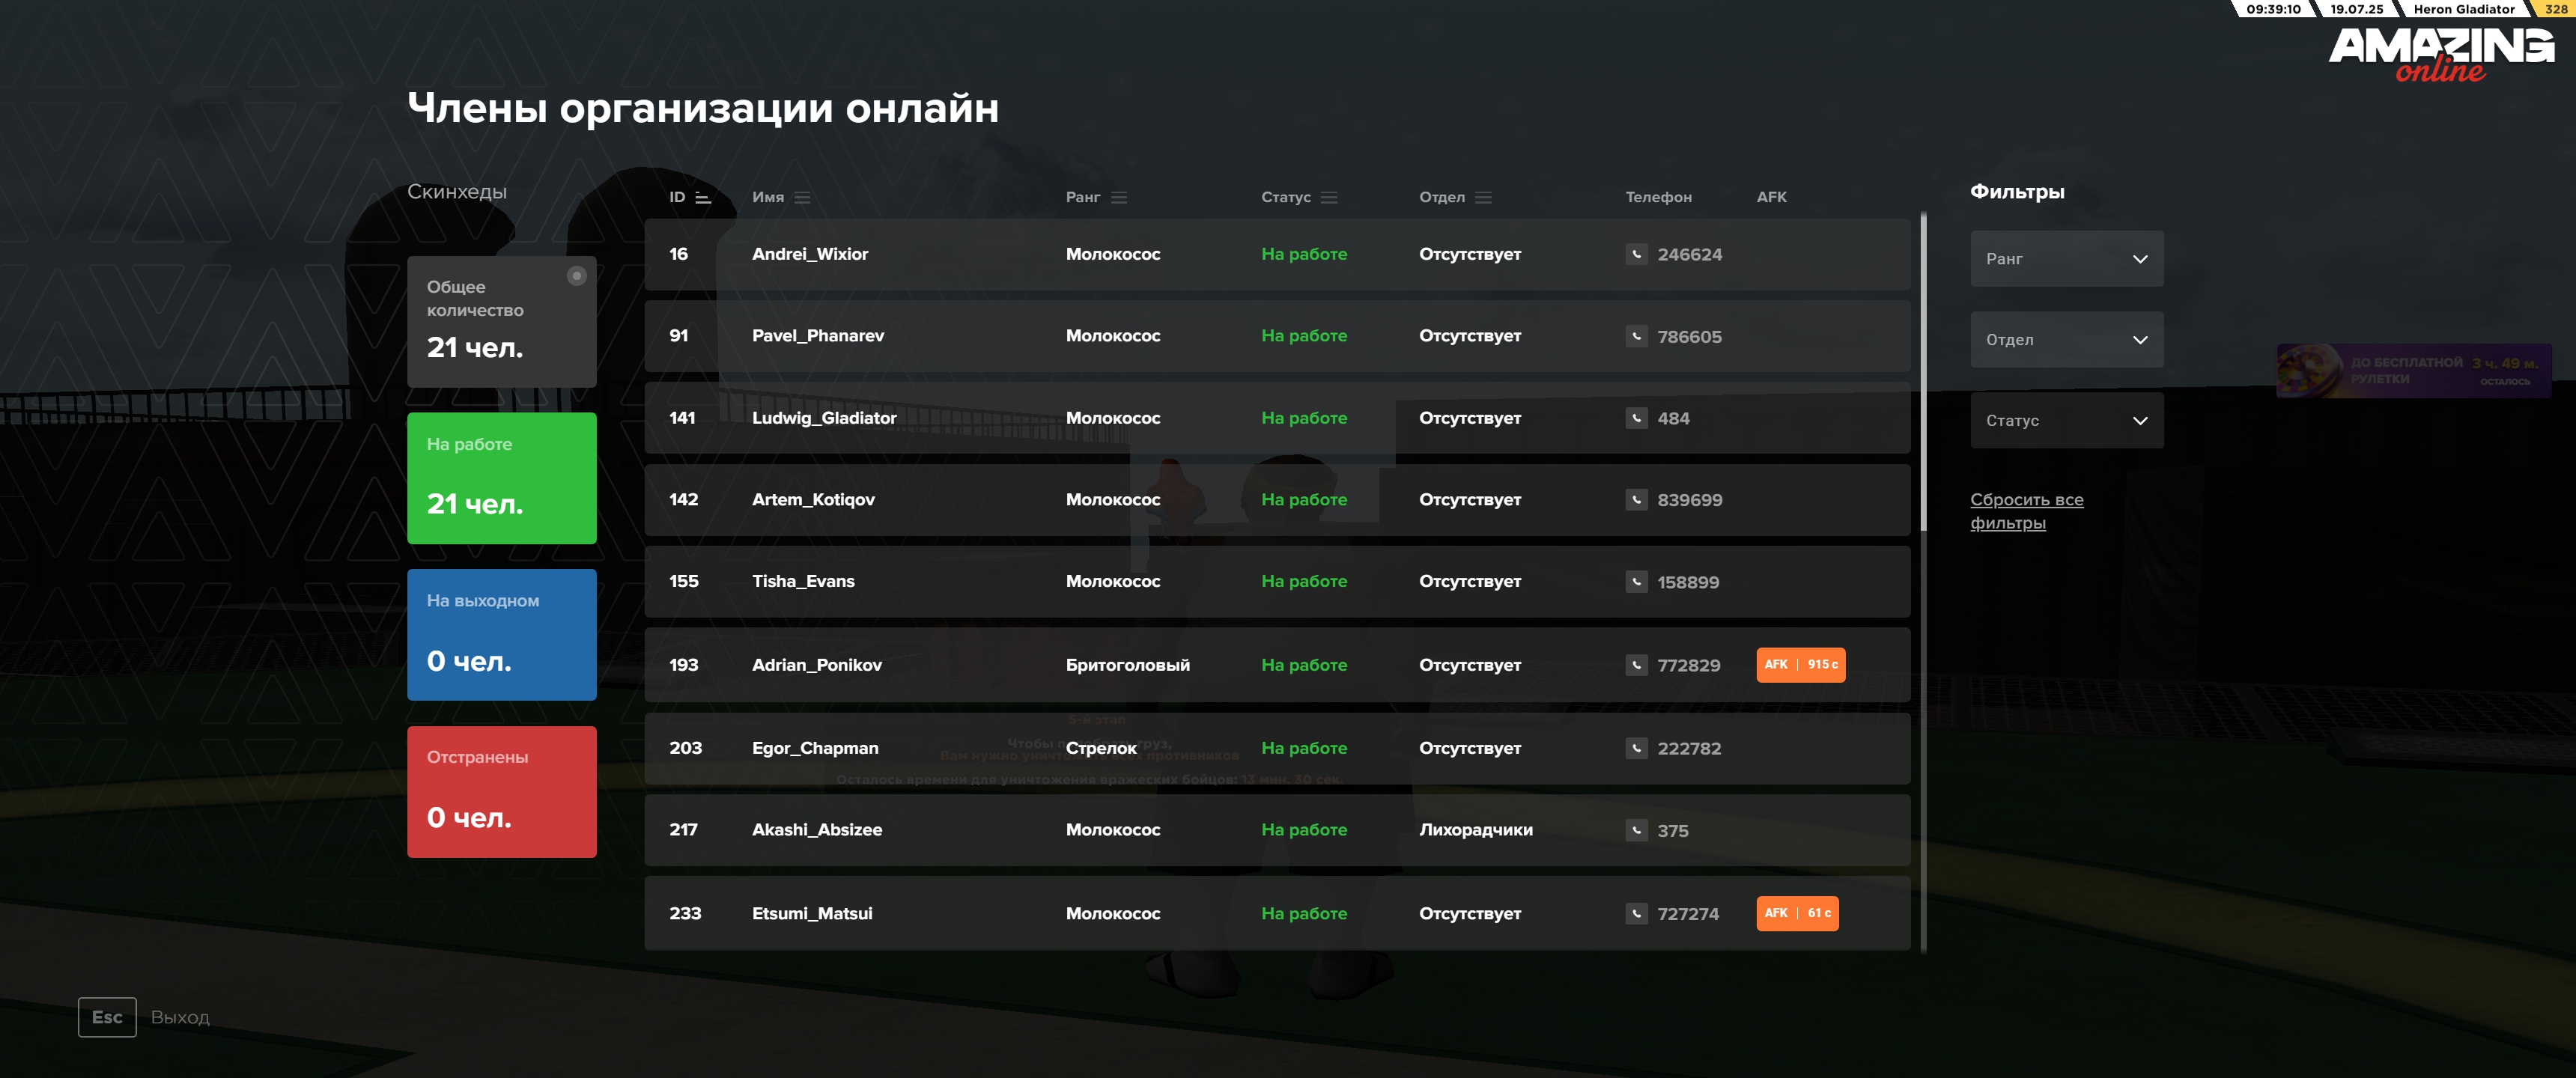Click the Ранг column sort icon
Image resolution: width=2576 pixels, height=1078 pixels.
pyautogui.click(x=1119, y=198)
